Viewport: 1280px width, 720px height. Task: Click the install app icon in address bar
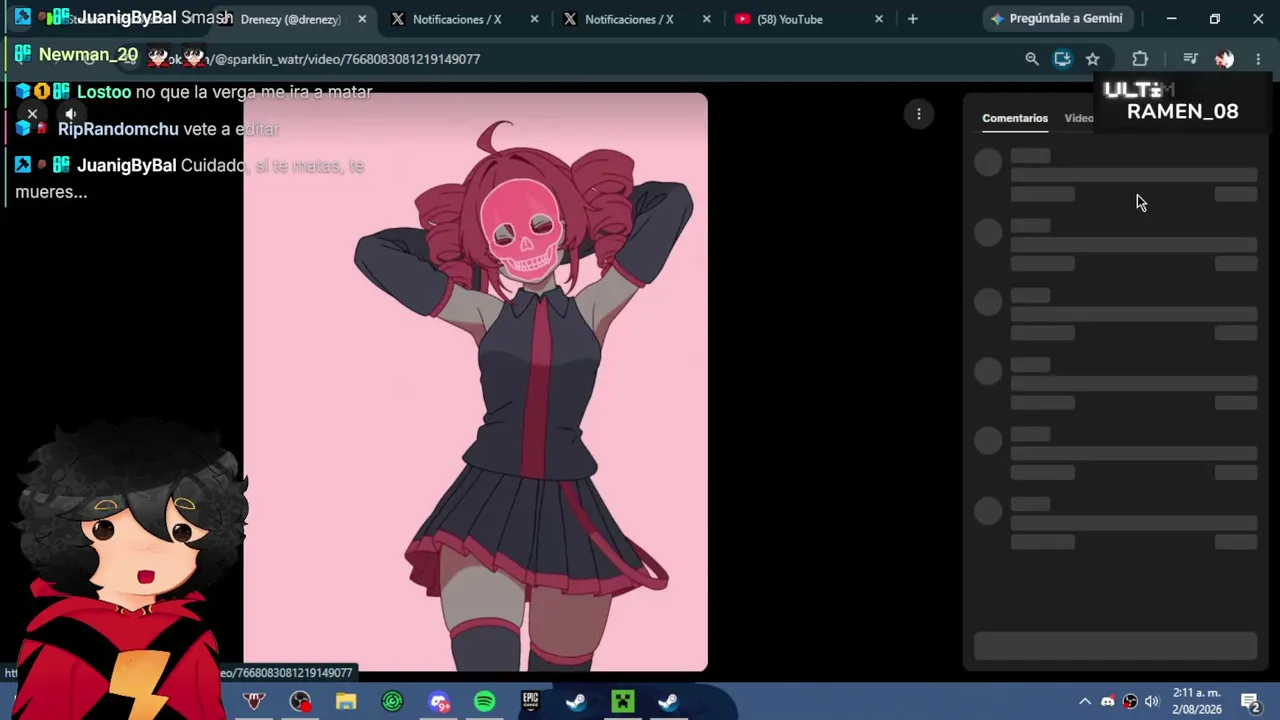pyautogui.click(x=1062, y=59)
